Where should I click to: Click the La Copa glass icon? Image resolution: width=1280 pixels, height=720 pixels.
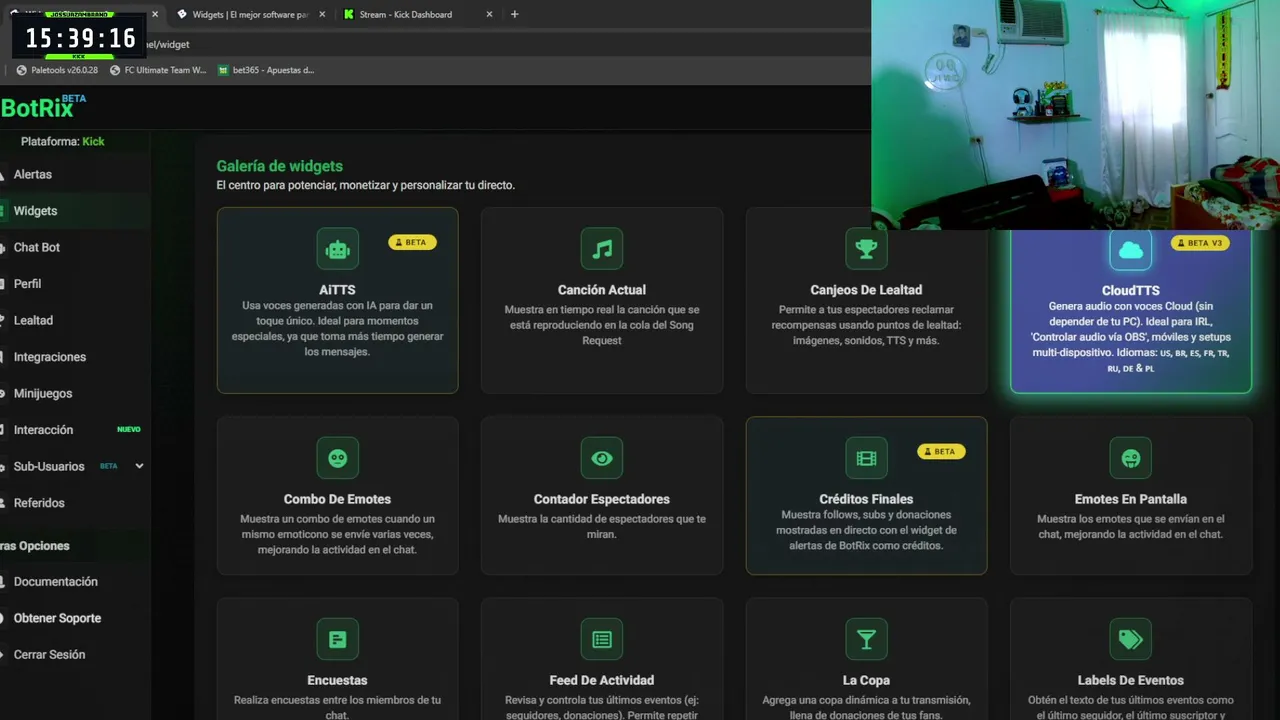(x=866, y=639)
